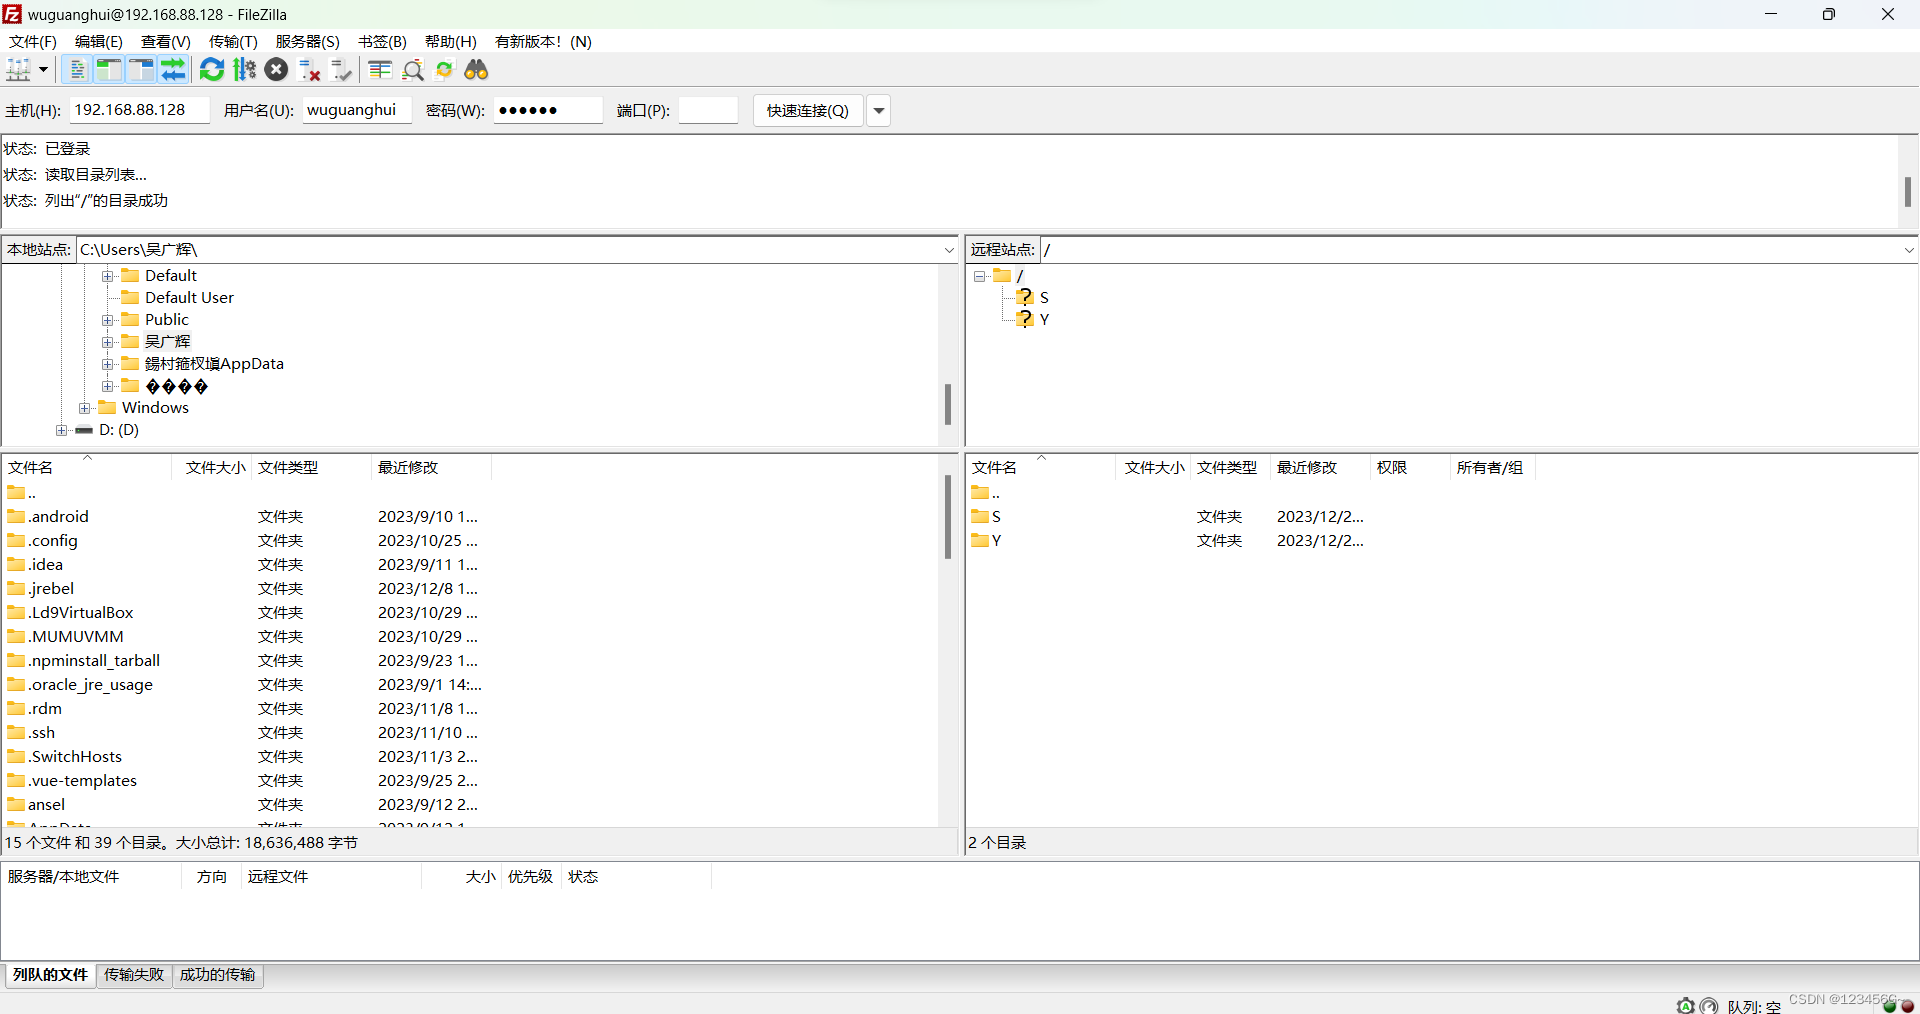Switch to the 成功的传输 tab

[218, 975]
